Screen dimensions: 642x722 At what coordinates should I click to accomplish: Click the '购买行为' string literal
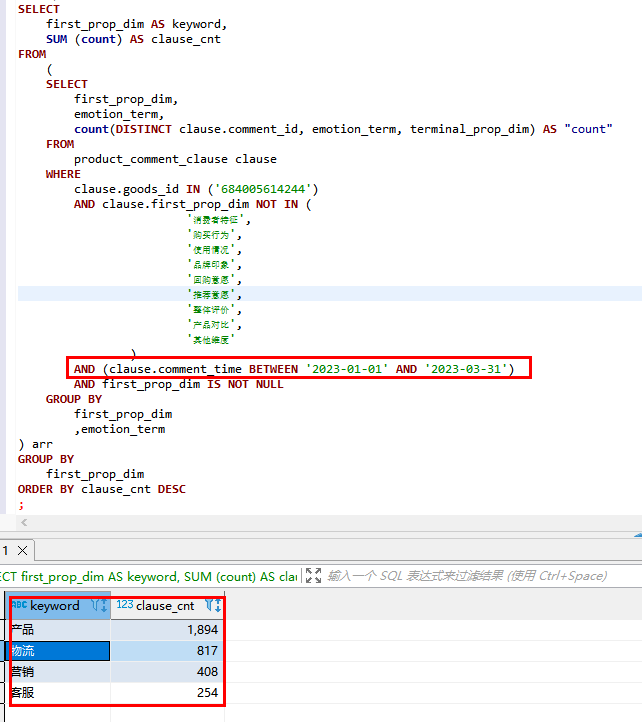[211, 235]
